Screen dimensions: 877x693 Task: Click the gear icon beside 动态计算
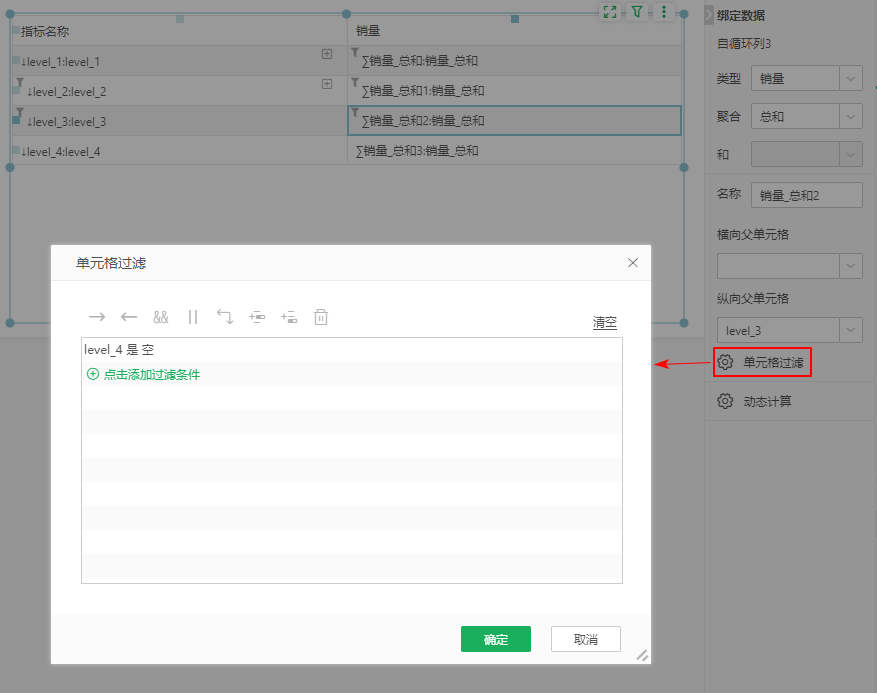coord(725,401)
